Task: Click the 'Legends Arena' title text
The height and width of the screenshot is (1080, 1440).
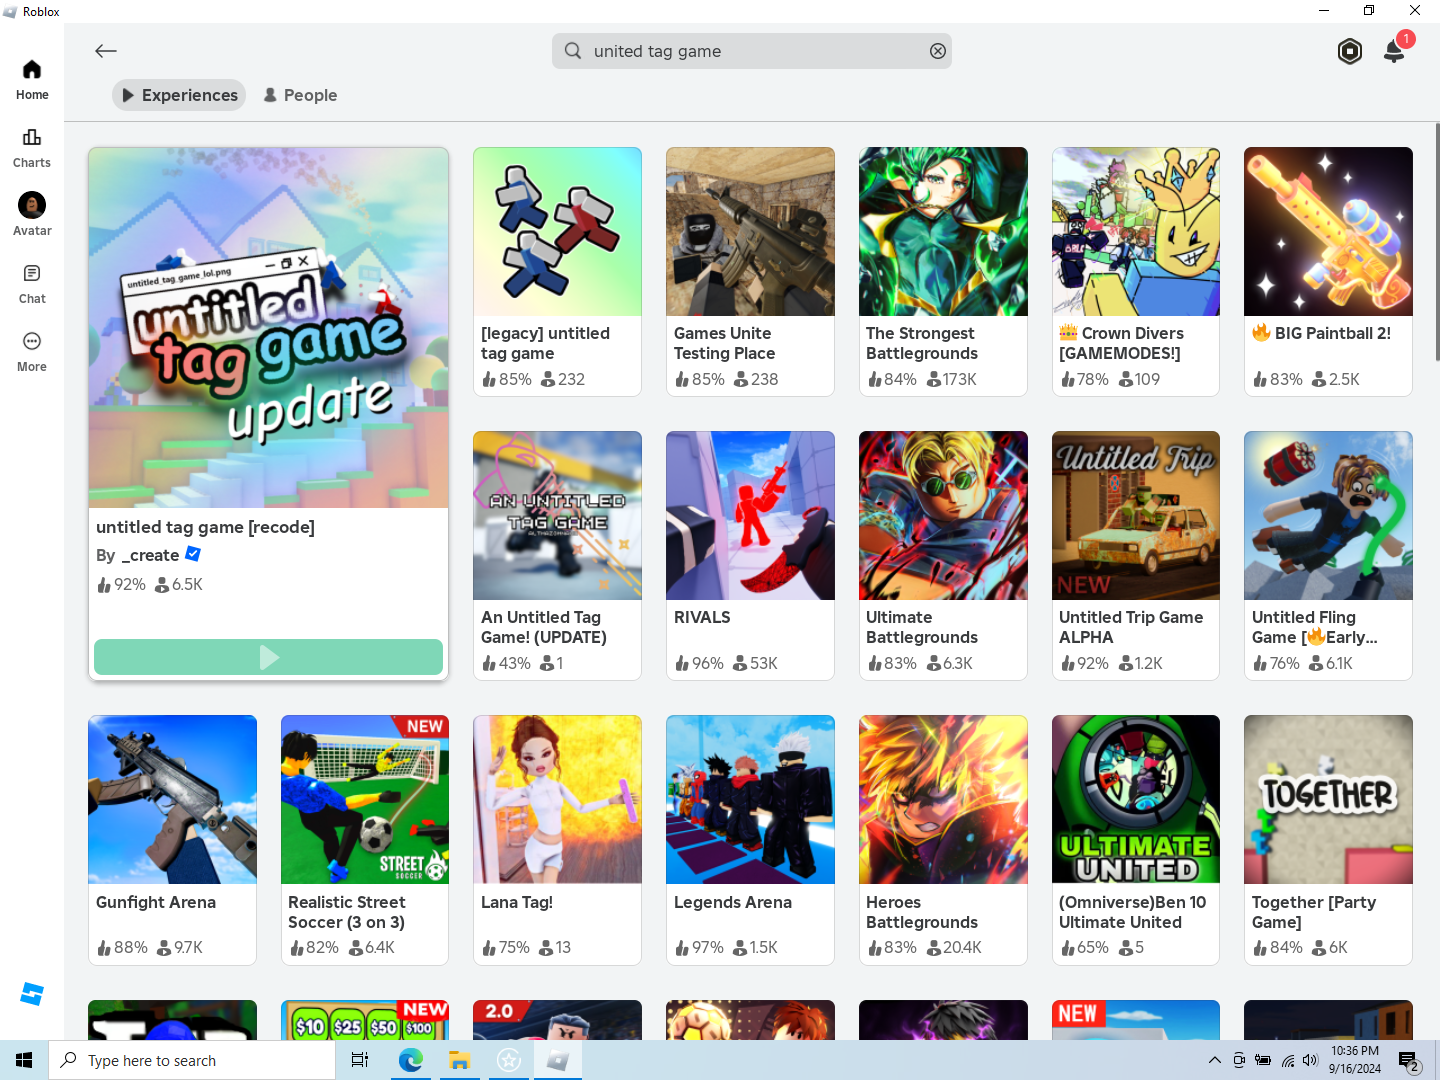Action: pyautogui.click(x=733, y=902)
